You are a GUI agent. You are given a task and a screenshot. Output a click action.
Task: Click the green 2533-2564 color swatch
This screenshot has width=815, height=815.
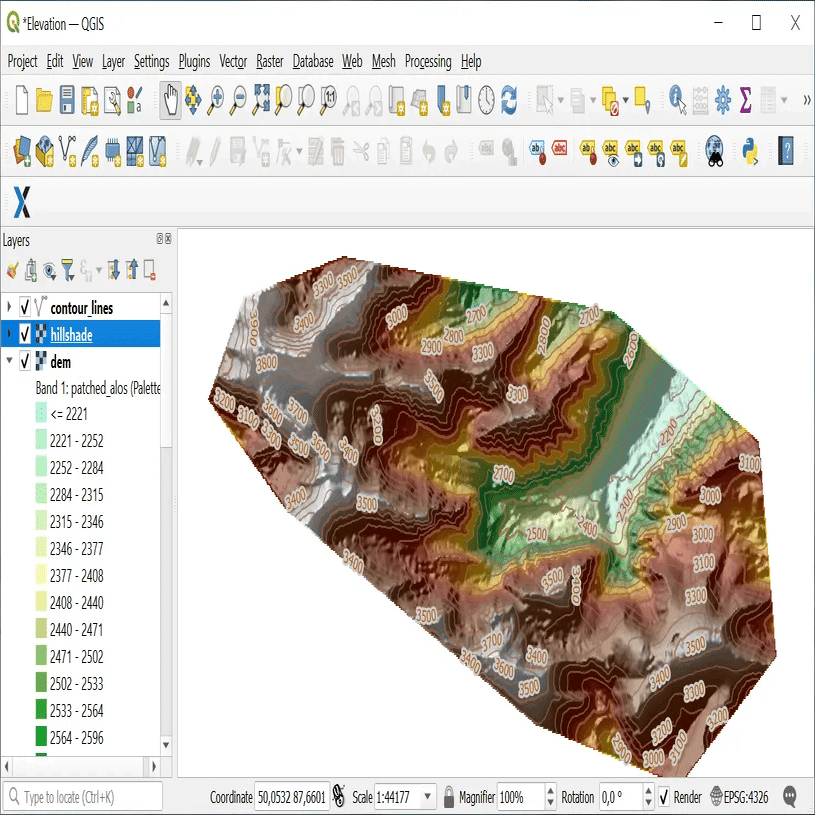pyautogui.click(x=41, y=709)
